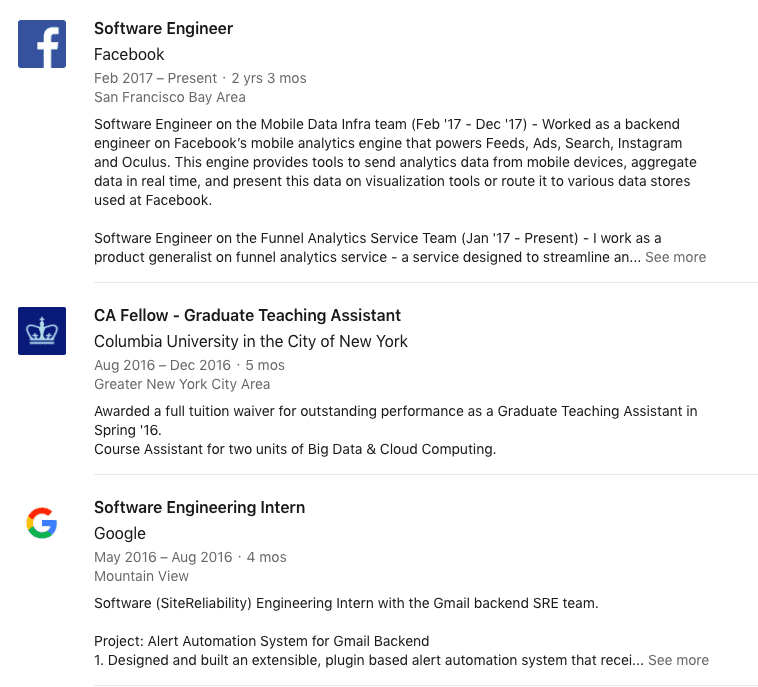Viewport: 758px width, 687px height.
Task: Click the Google company logo
Action: tap(42, 523)
